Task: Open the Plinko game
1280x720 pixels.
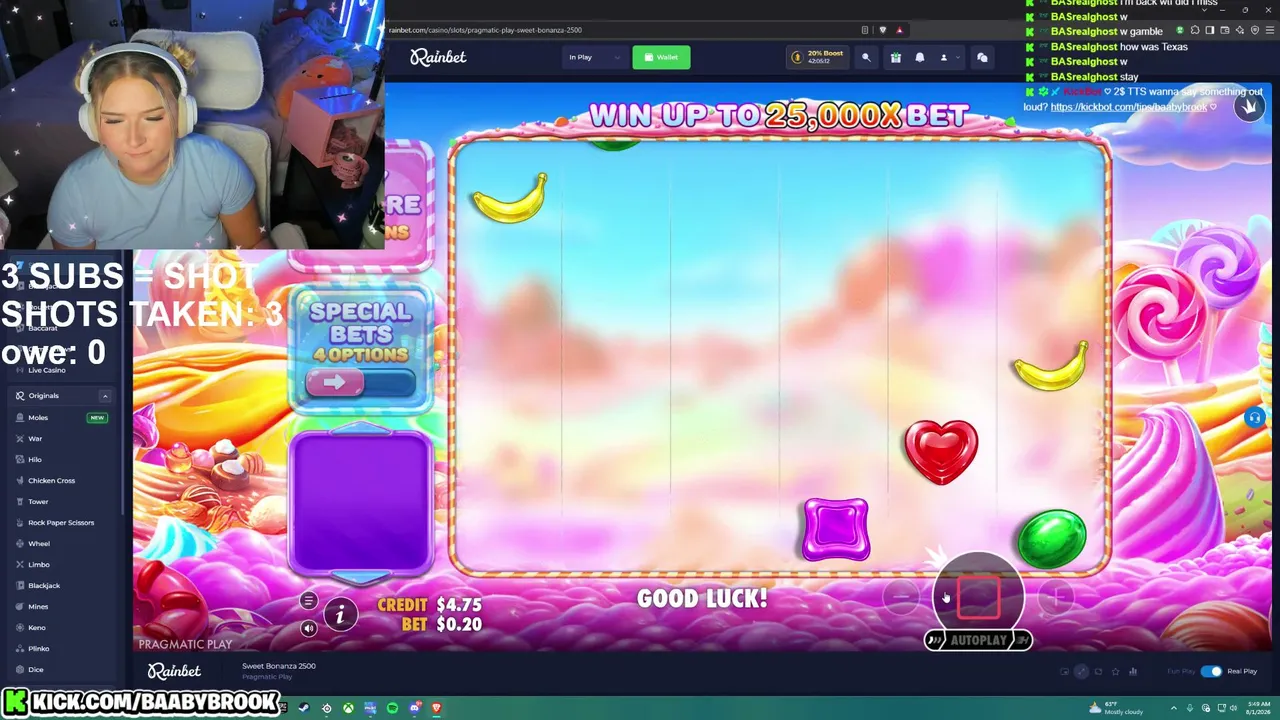Action: pos(39,648)
